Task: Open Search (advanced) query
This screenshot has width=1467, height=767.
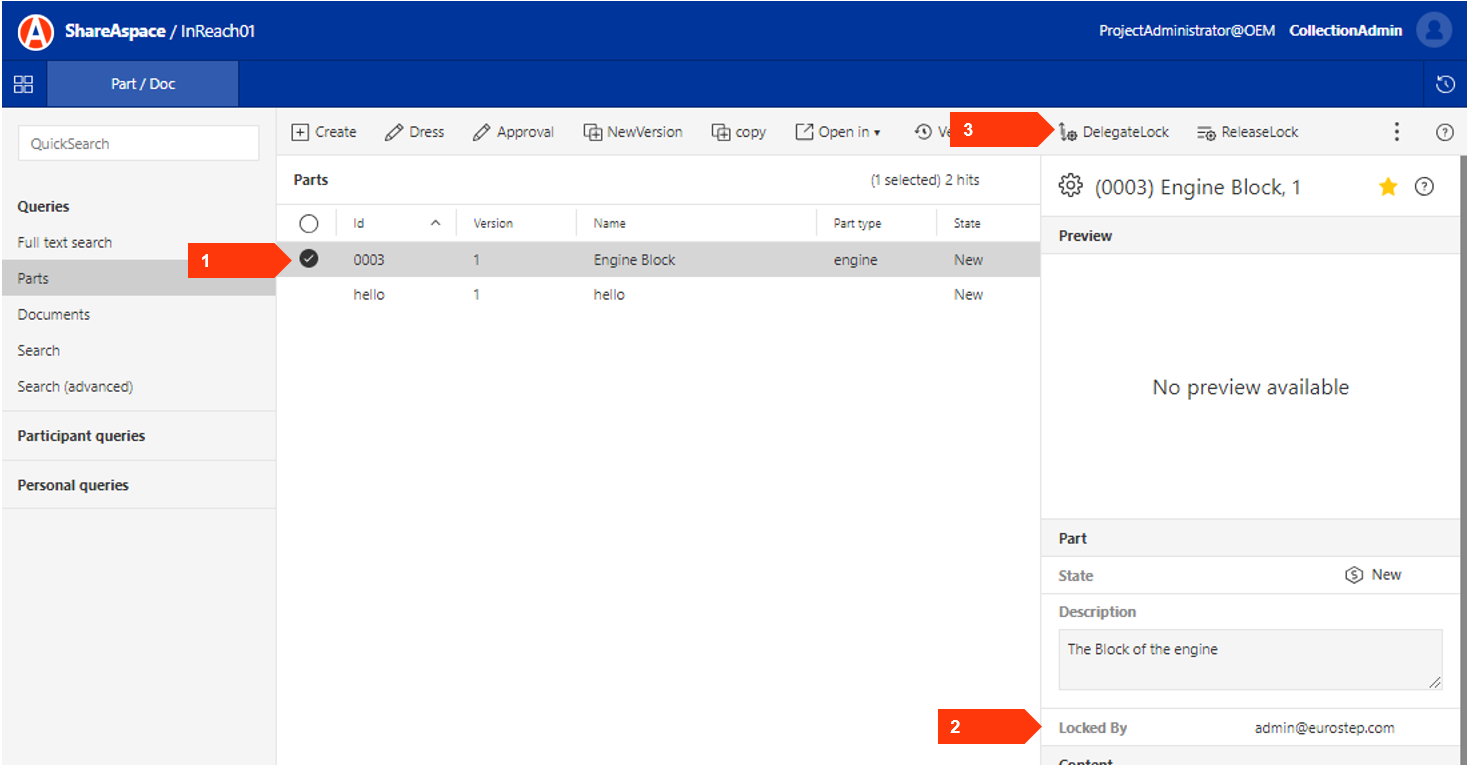Action: pos(75,386)
